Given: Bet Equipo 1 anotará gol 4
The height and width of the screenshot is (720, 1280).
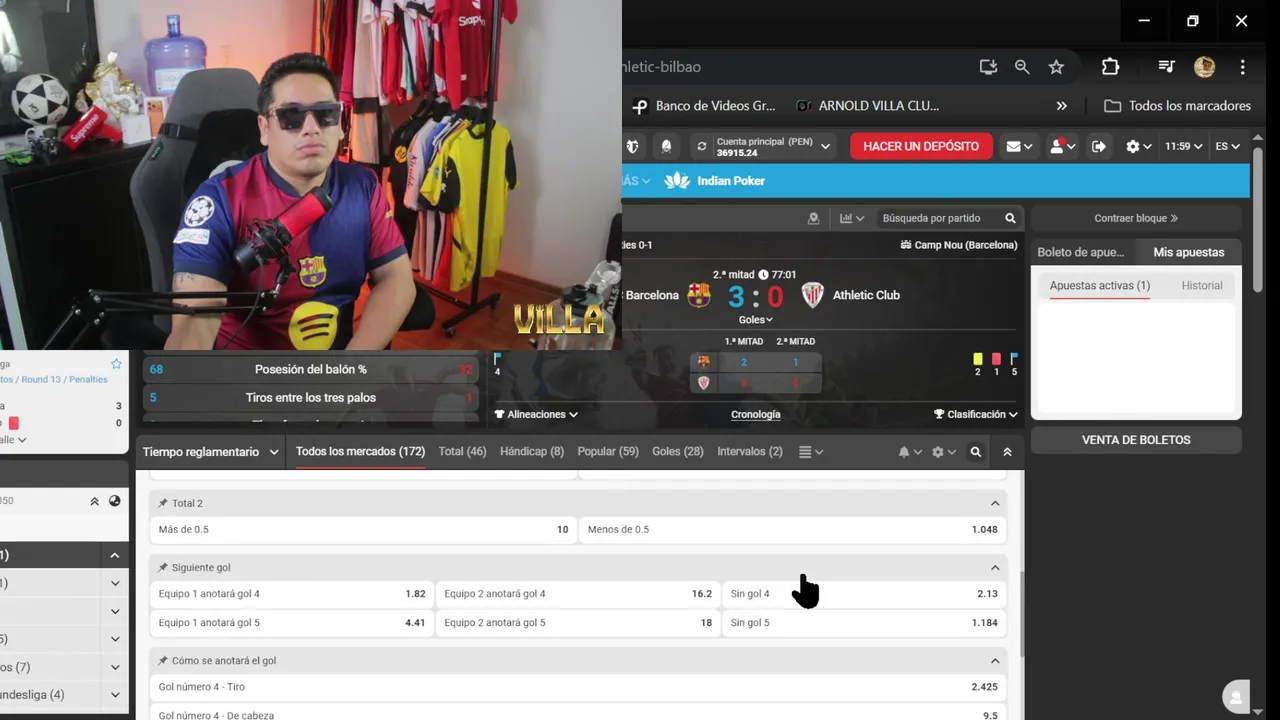Looking at the screenshot, I should coord(291,594).
